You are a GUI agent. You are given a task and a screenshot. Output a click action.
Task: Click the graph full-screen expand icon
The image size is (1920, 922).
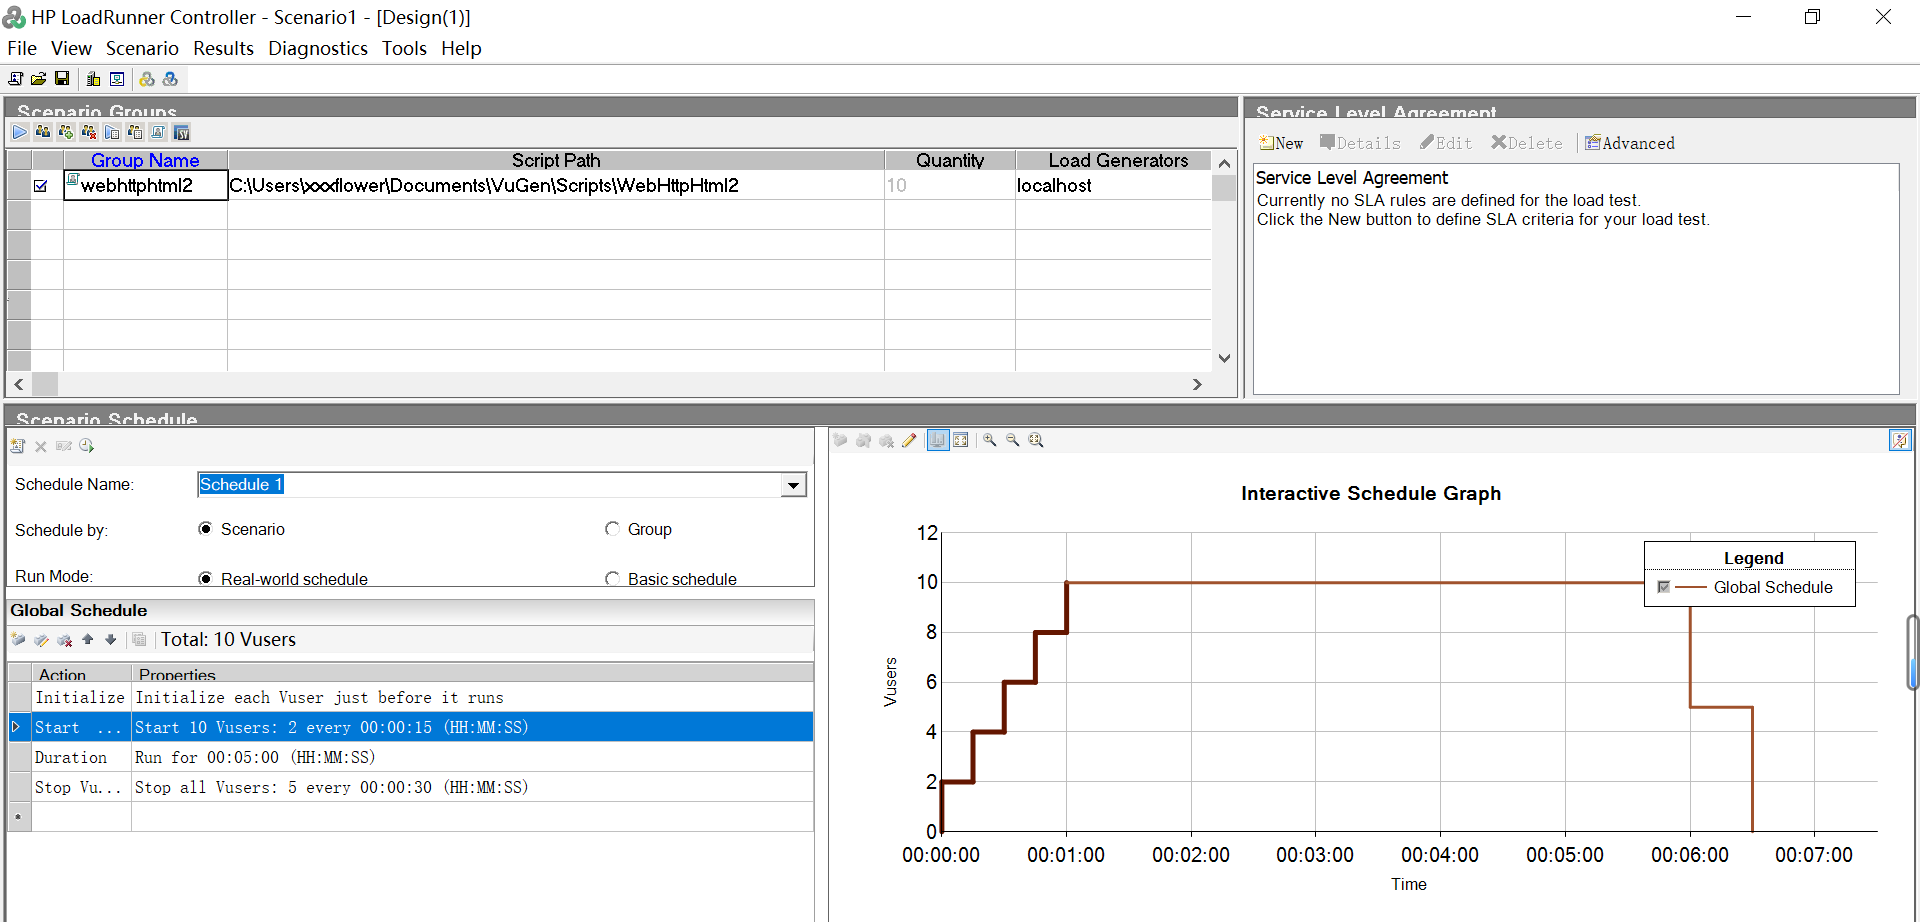click(x=961, y=440)
